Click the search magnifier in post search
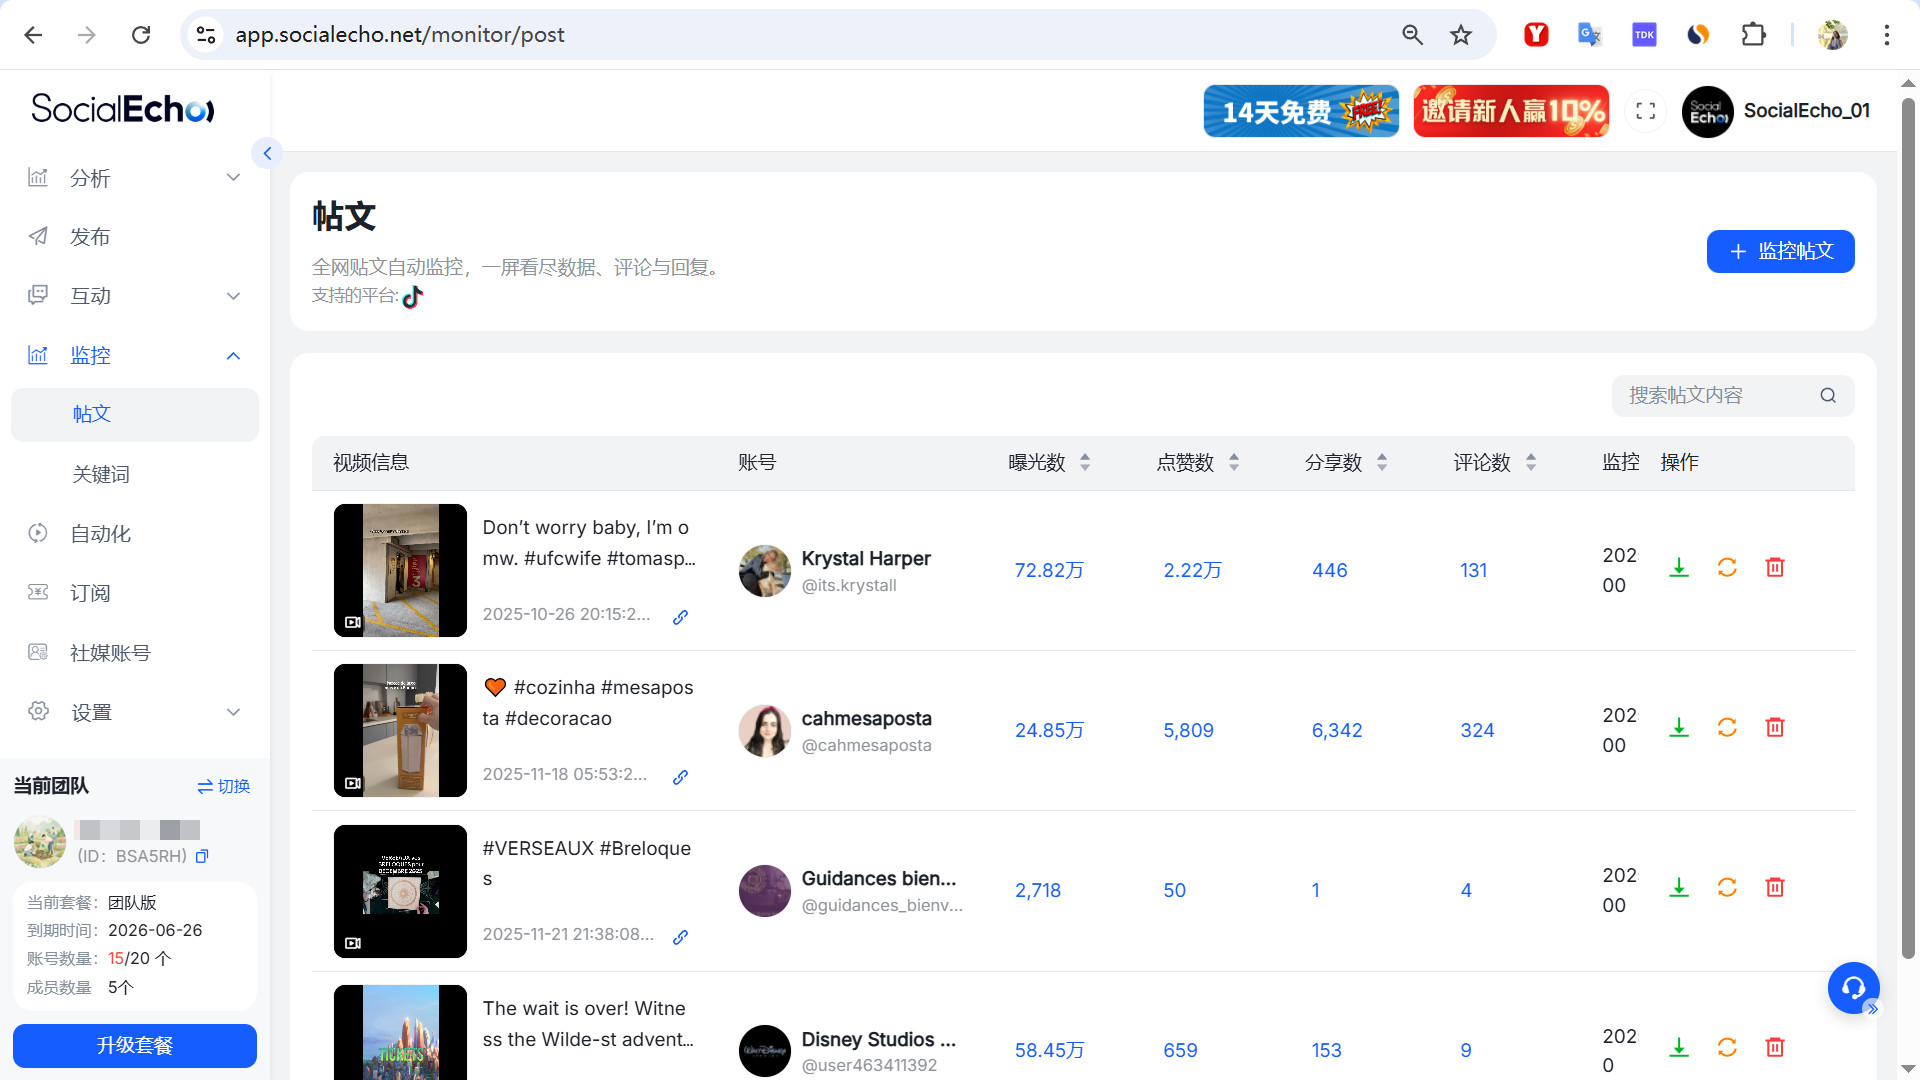Screen dimensions: 1920x1080 pyautogui.click(x=1828, y=396)
